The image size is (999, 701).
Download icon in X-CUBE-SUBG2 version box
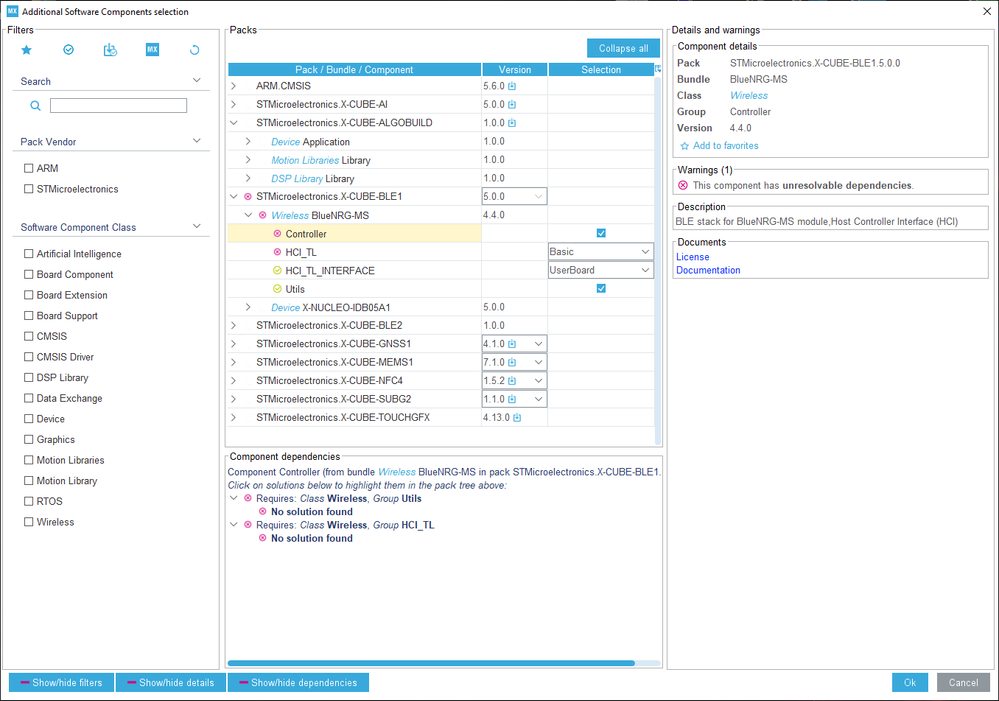[x=512, y=400]
